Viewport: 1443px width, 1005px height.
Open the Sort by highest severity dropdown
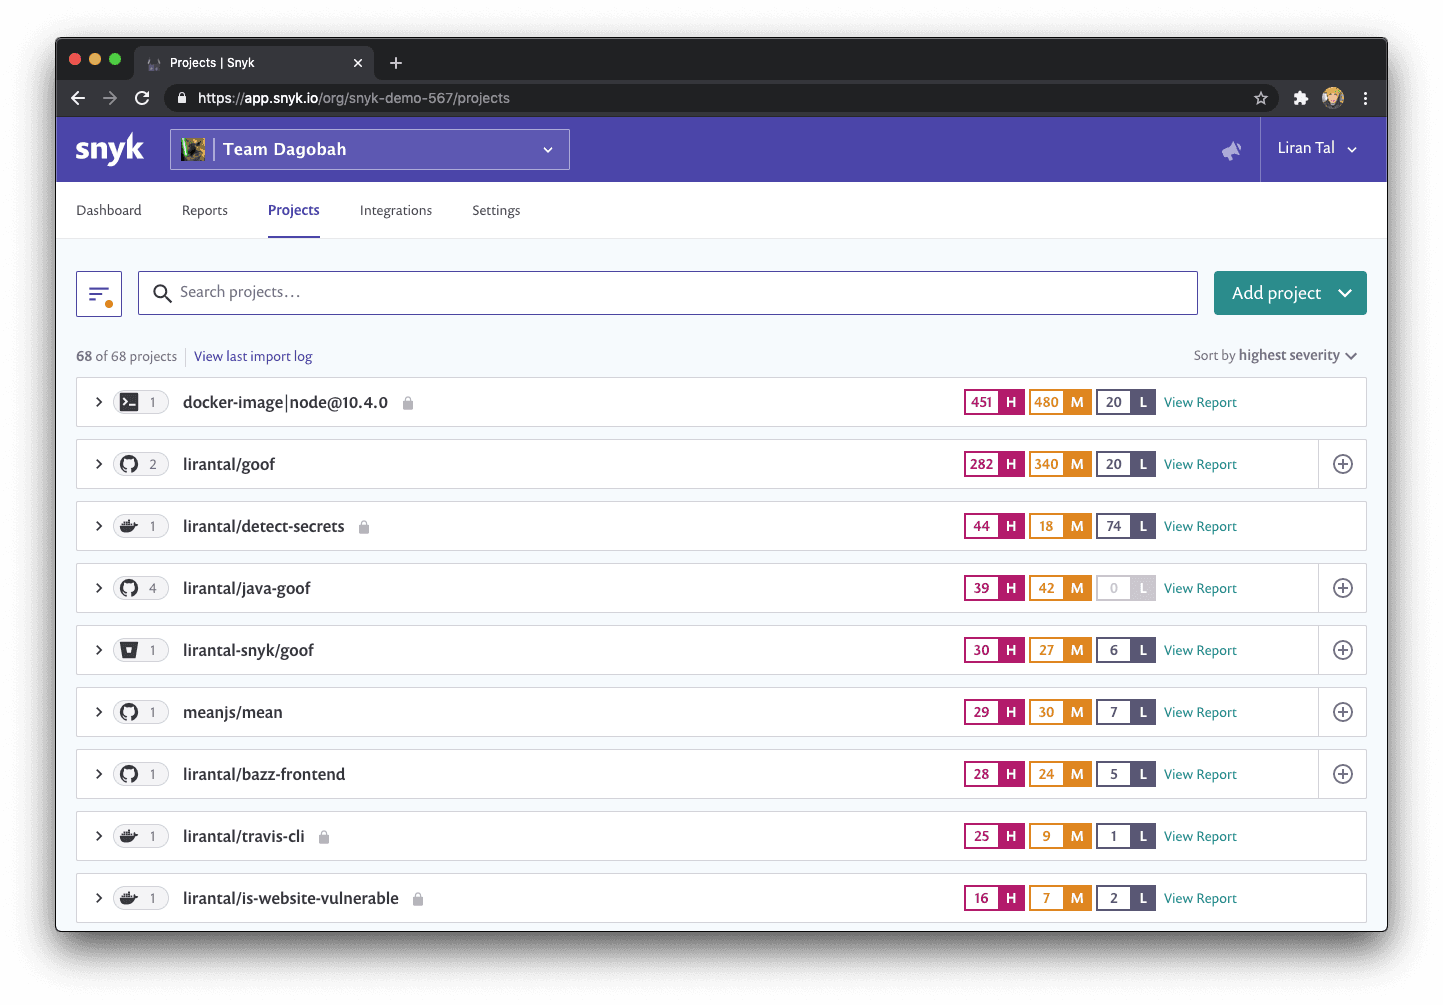(x=1275, y=355)
